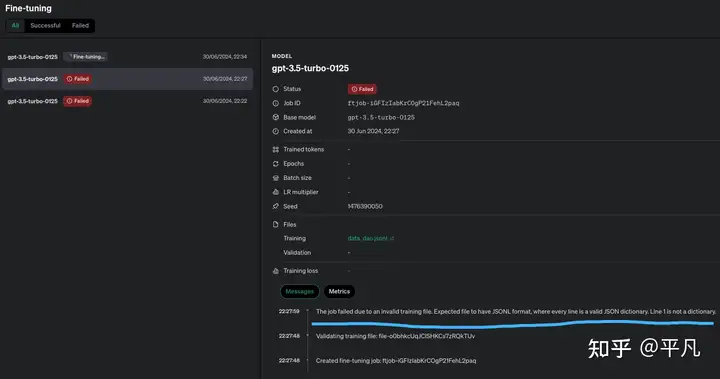Screen dimensions: 720x379
Task: Open the Messages tab
Action: click(x=299, y=291)
